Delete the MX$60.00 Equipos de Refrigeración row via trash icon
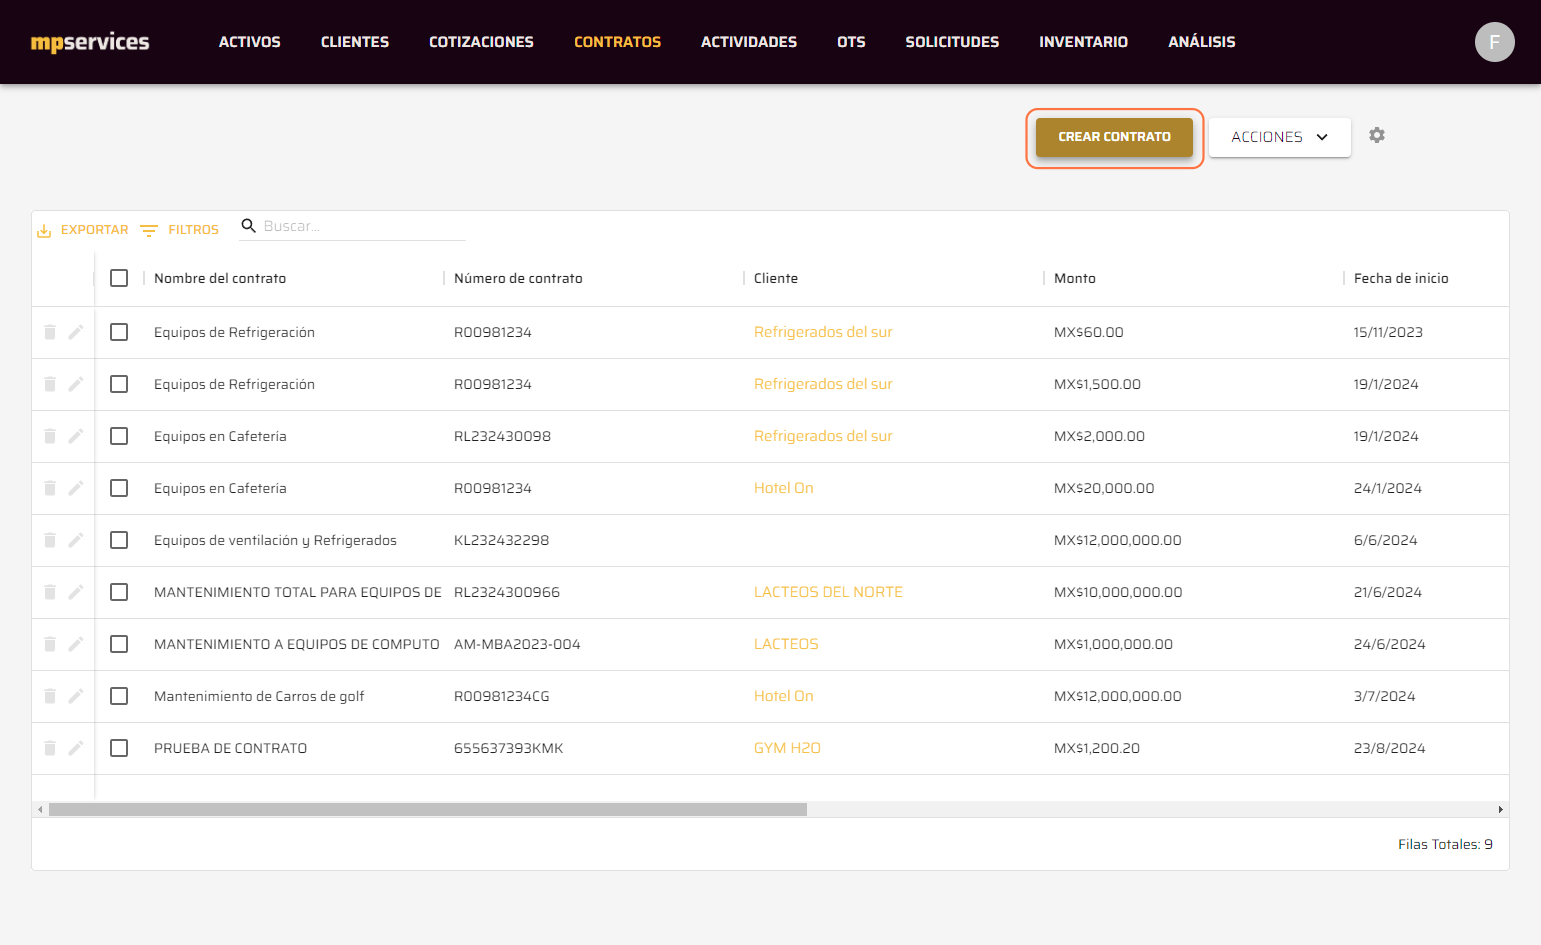Image resolution: width=1541 pixels, height=945 pixels. tap(50, 332)
